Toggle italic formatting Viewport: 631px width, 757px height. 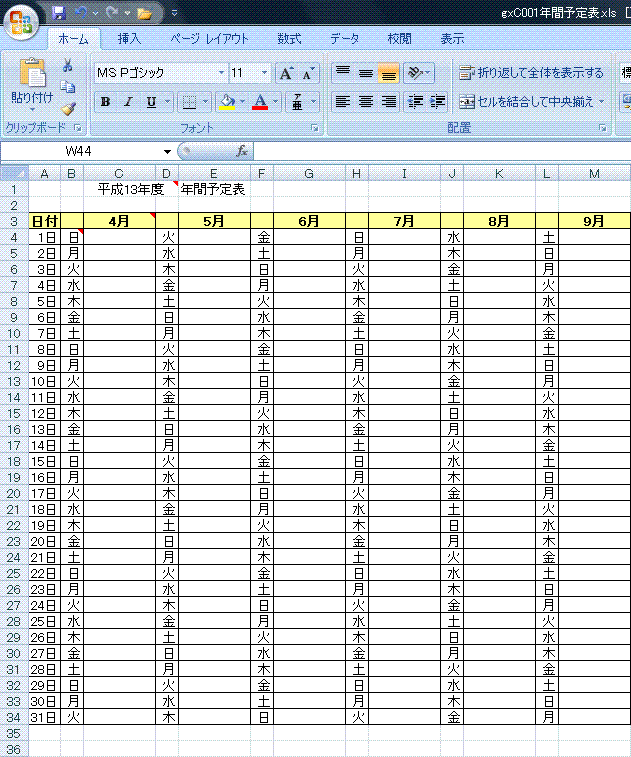click(x=128, y=102)
